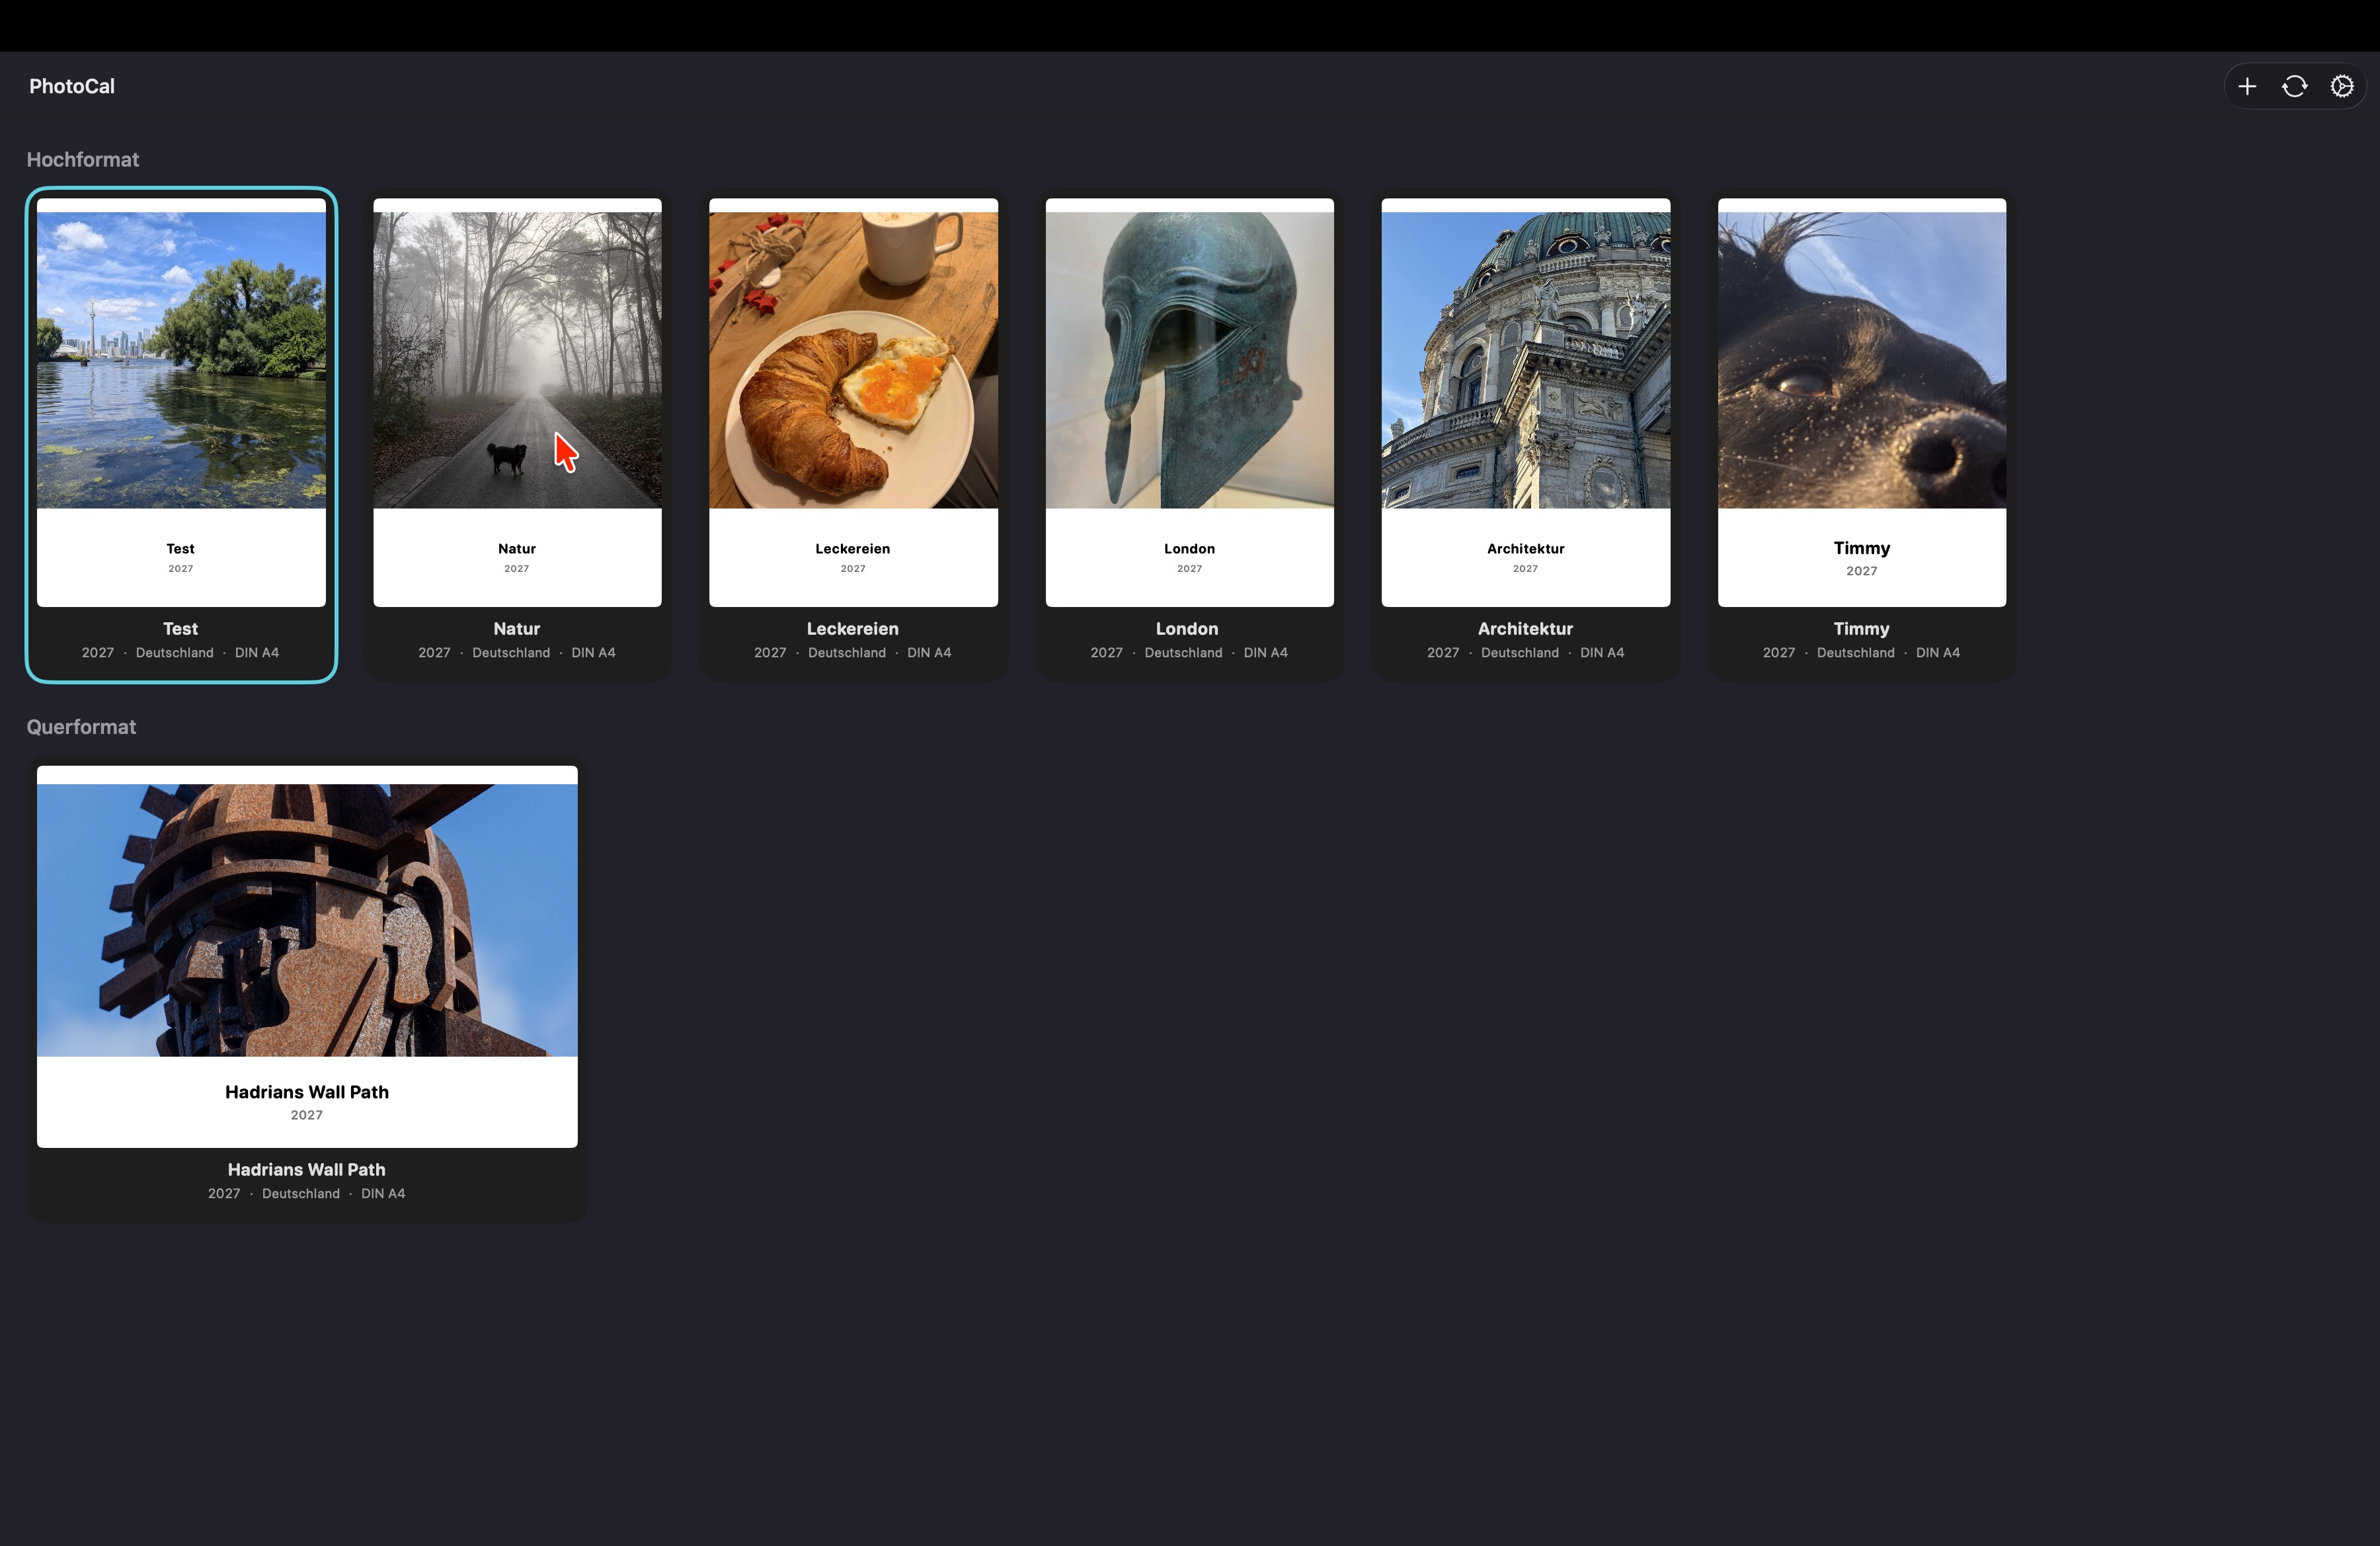Select the Architektur dome building cover
The image size is (2380, 1546).
(1525, 360)
